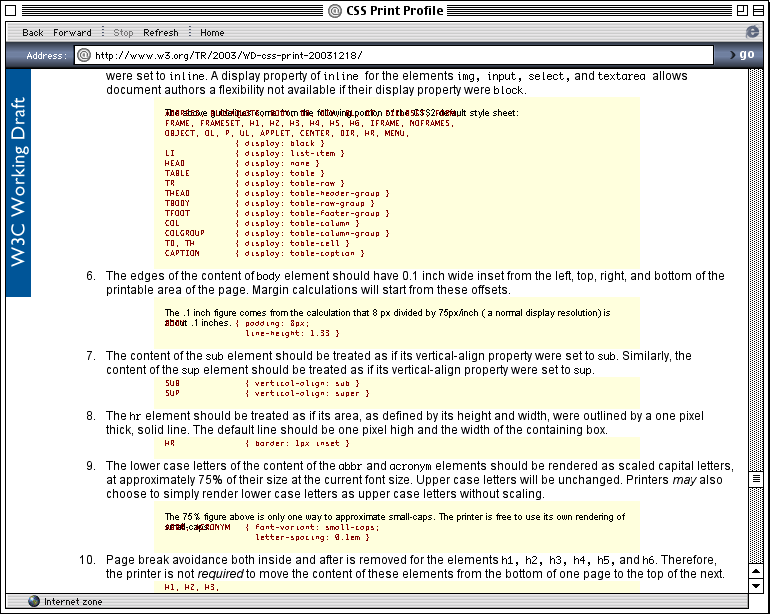Click the Back button in toolbar

(x=32, y=33)
